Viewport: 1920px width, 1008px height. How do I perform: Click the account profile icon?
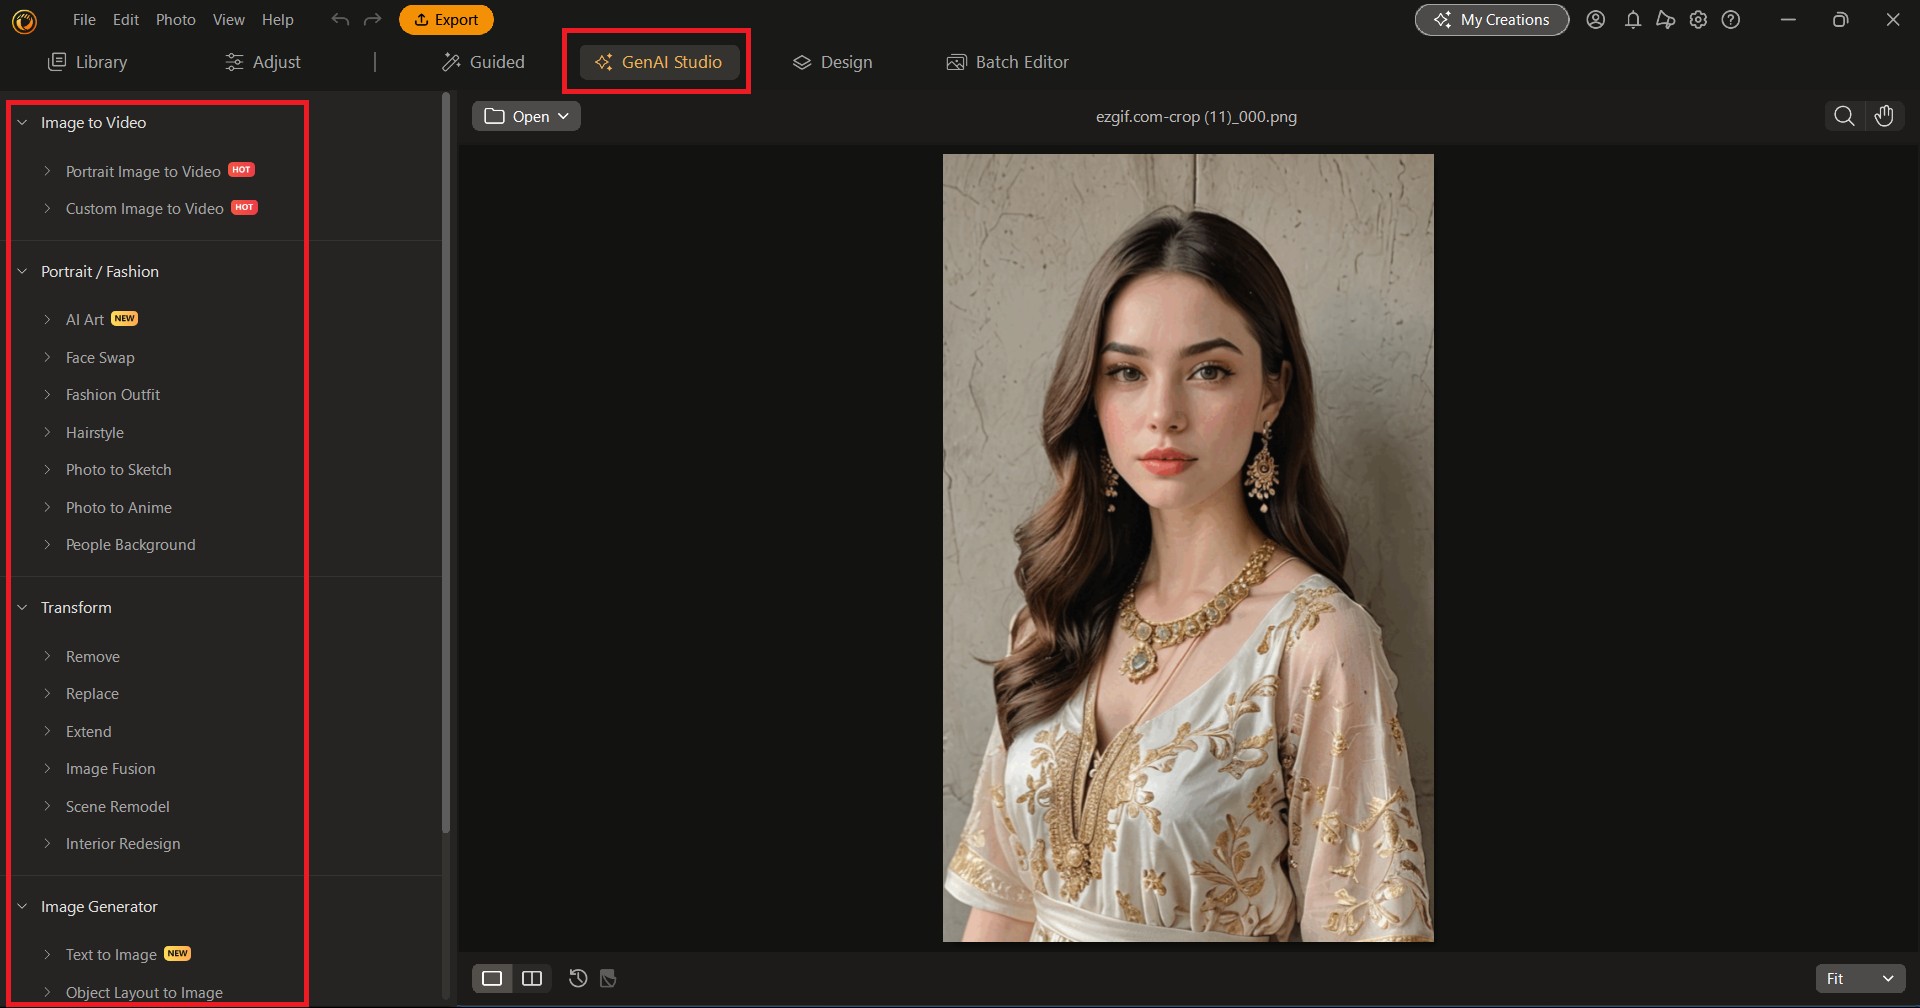1596,19
